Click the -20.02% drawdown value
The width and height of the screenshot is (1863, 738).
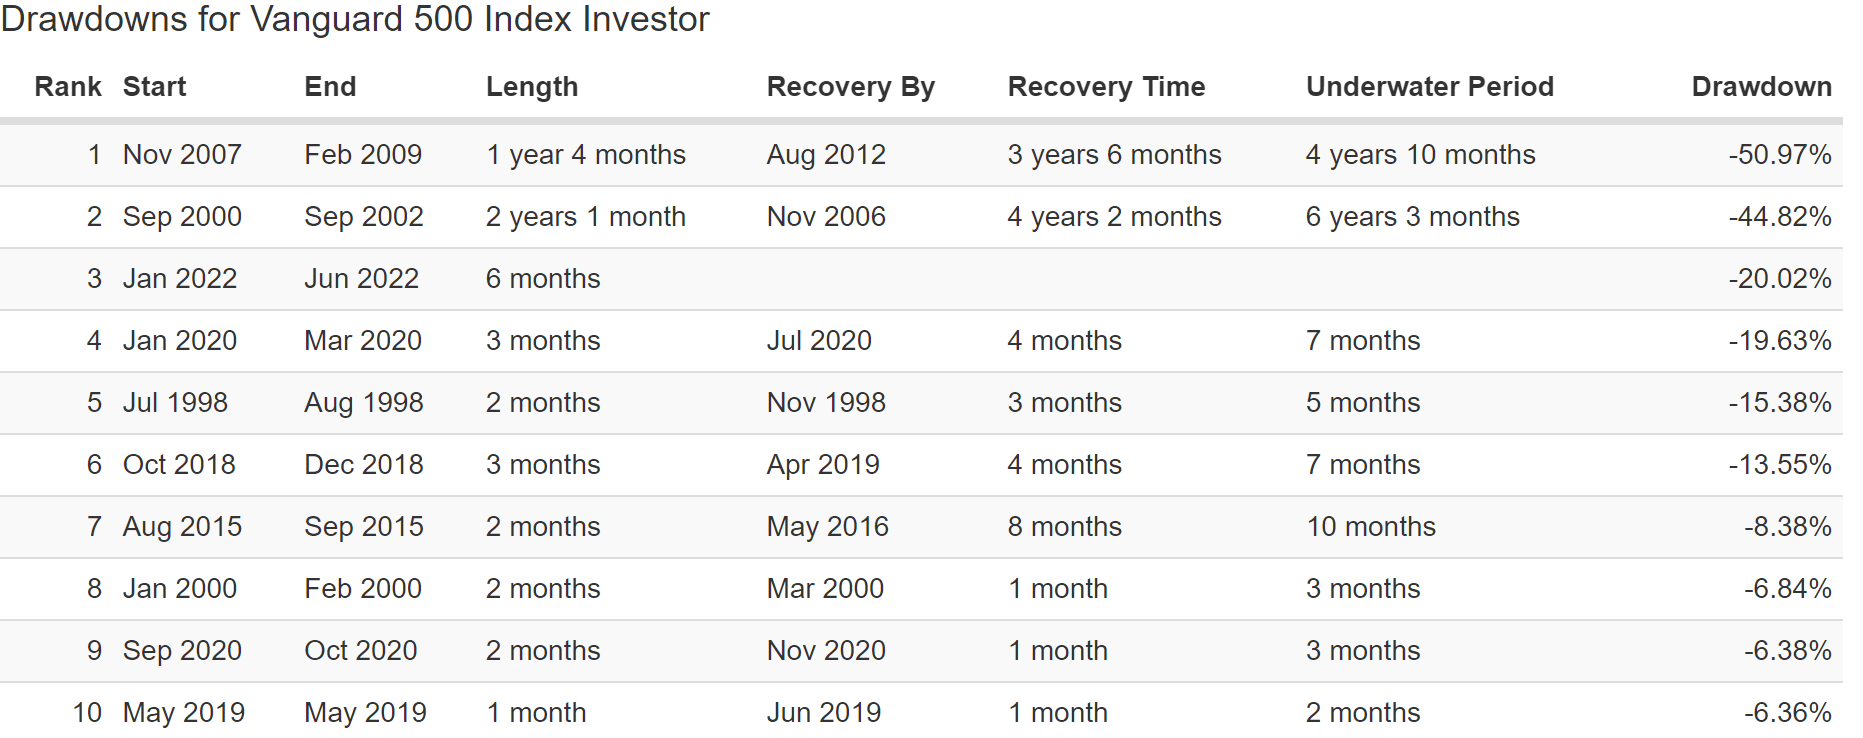pyautogui.click(x=1780, y=279)
